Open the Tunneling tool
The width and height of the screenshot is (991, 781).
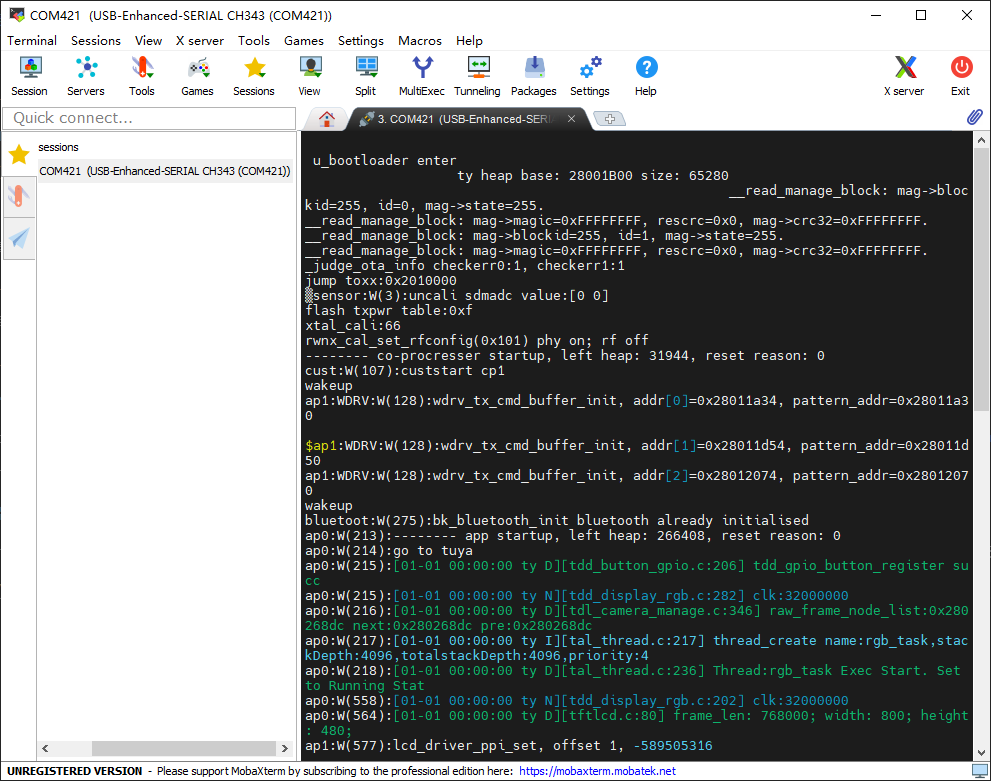click(477, 76)
